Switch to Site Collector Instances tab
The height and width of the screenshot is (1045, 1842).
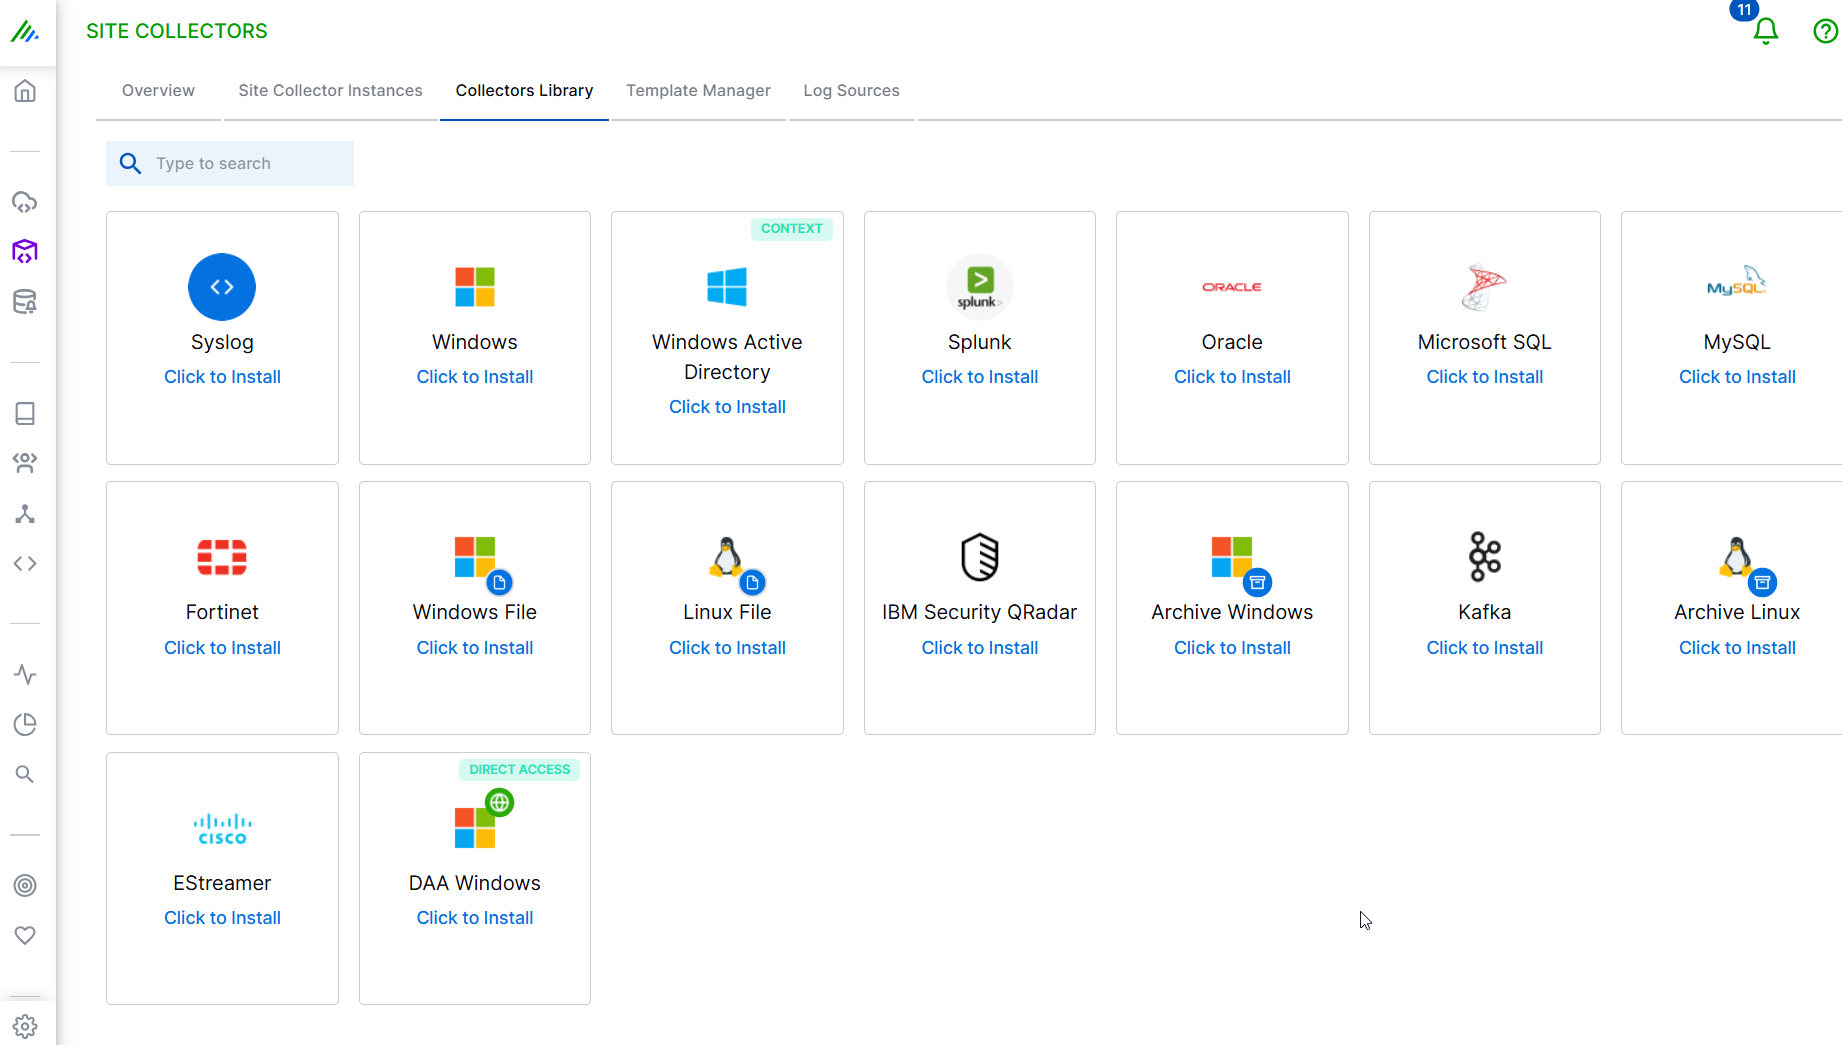coord(330,90)
